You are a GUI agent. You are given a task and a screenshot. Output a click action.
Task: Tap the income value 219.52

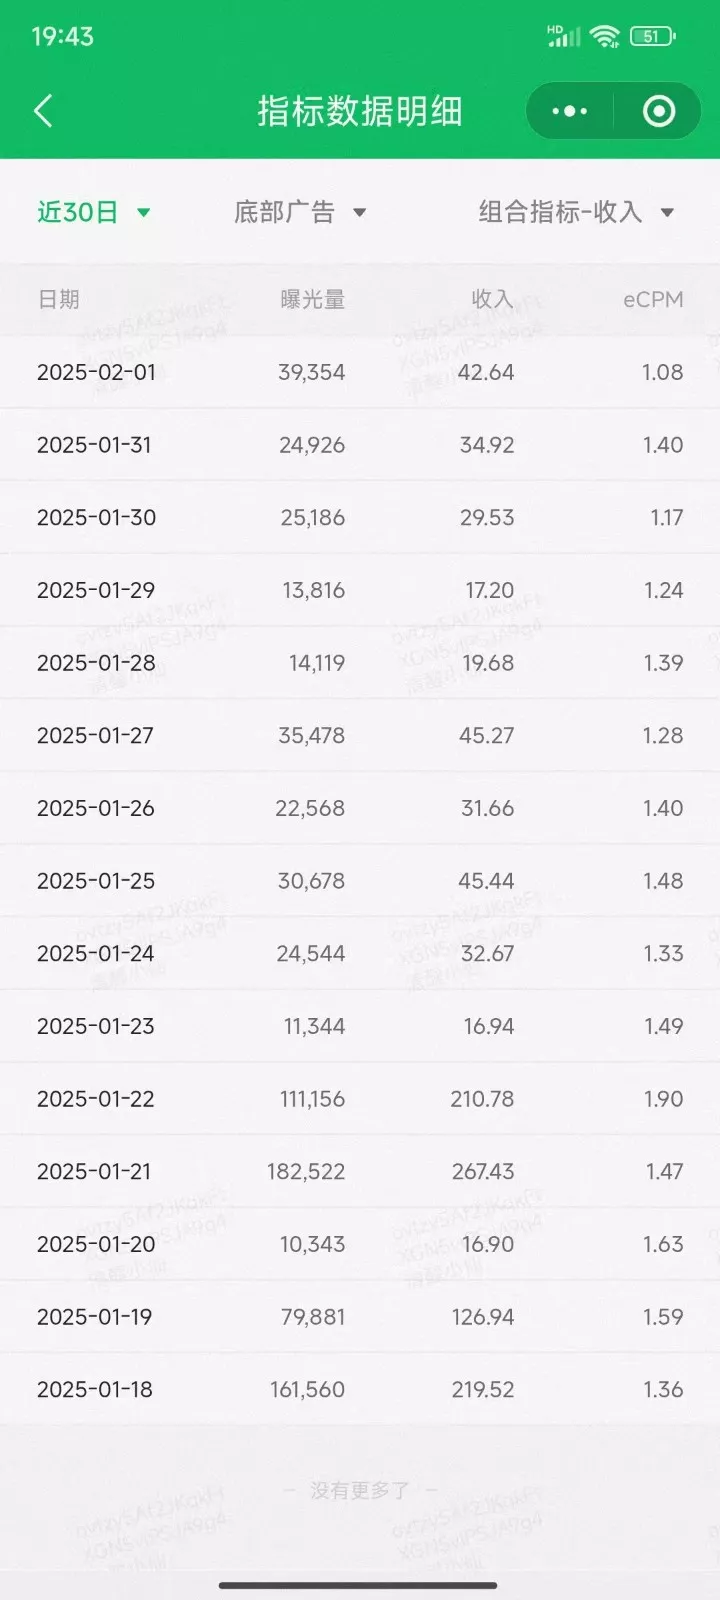483,1389
